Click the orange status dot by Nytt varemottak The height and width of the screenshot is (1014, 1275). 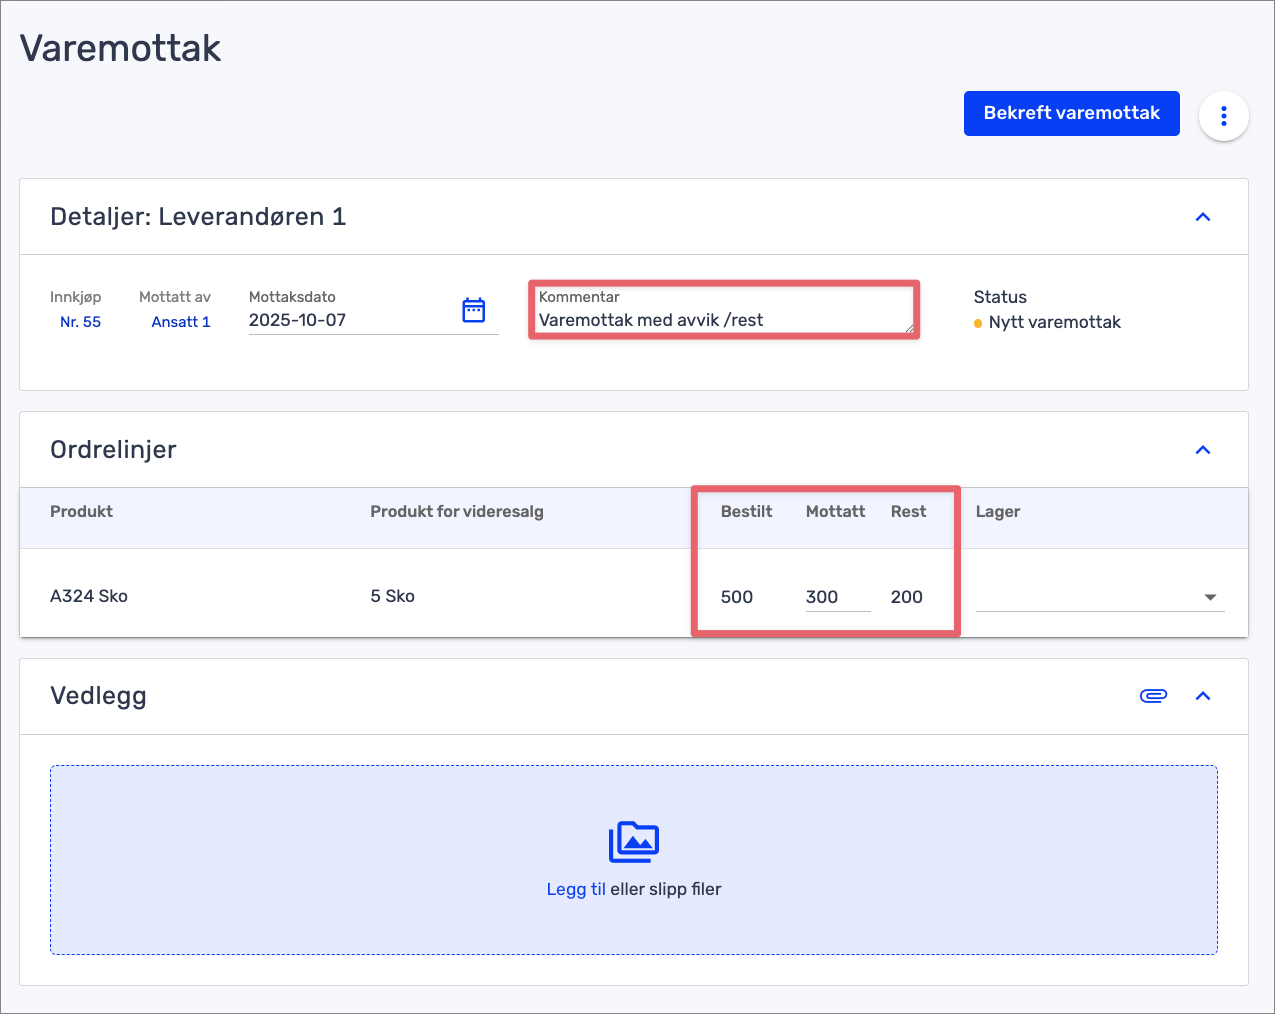click(x=978, y=323)
